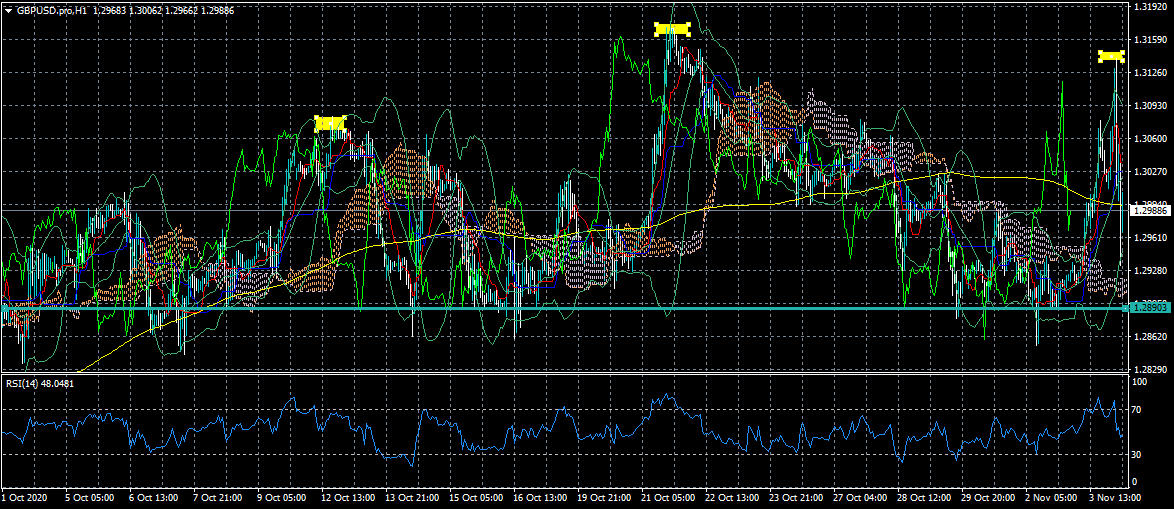
Task: Click the 1.28290 price scale value
Action: click(1150, 369)
